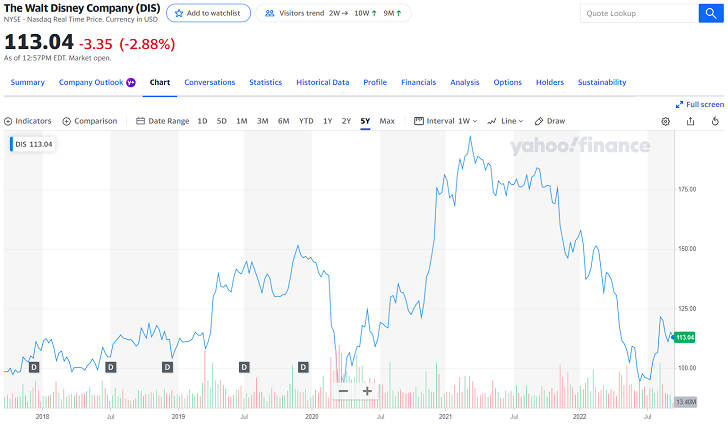Select the 1Y time range

point(327,121)
